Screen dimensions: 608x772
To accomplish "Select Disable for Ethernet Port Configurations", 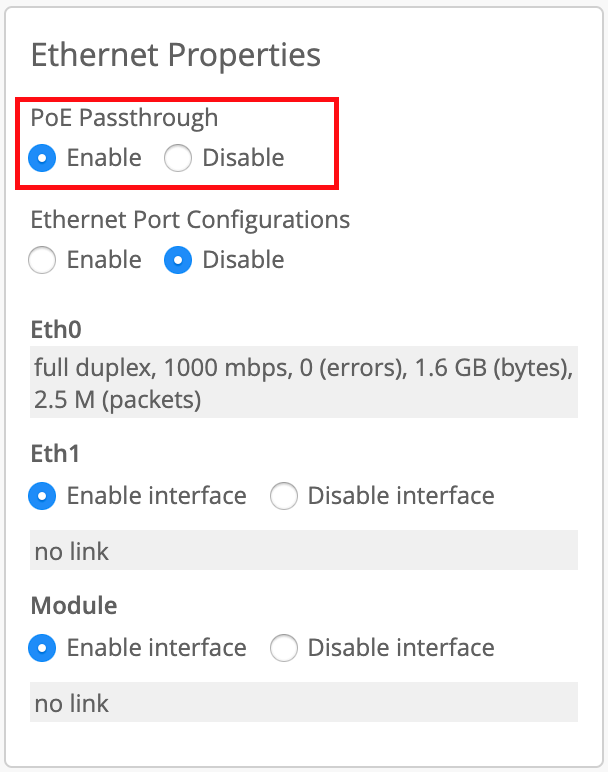I will (x=178, y=260).
